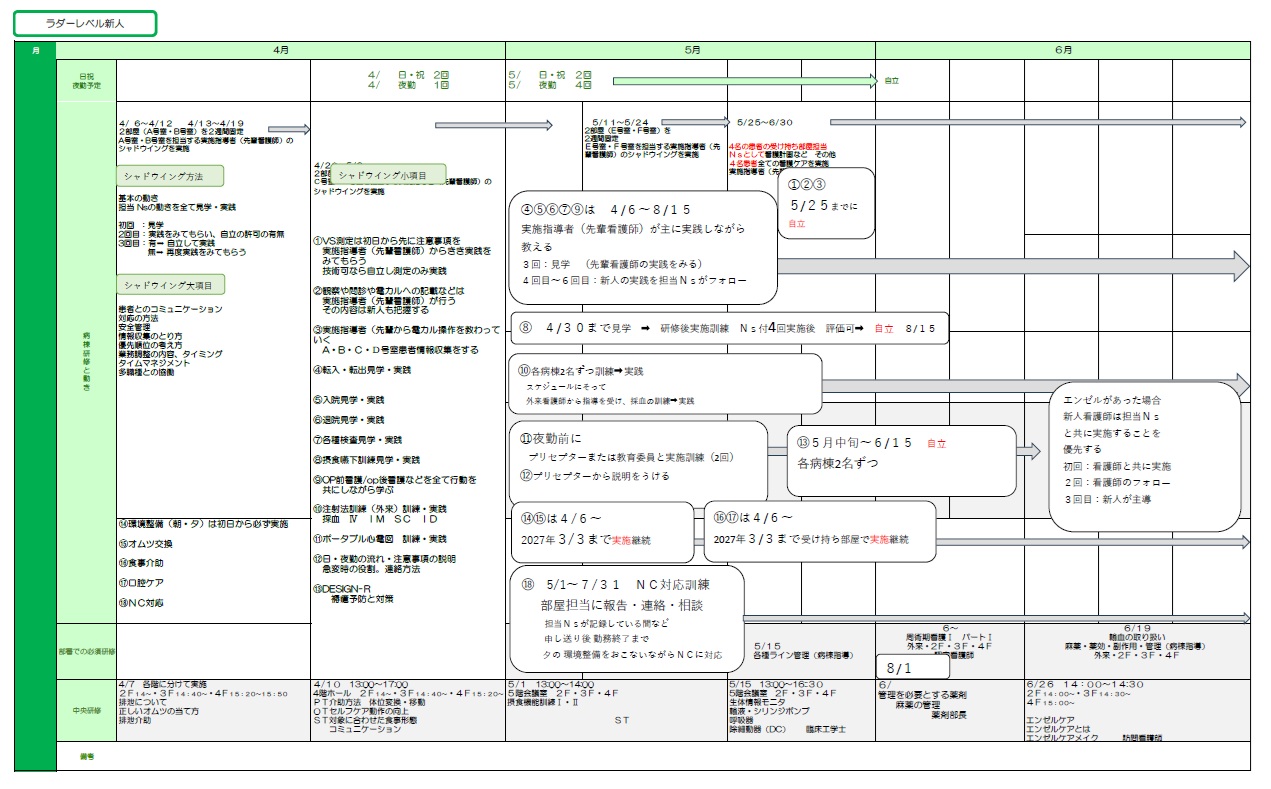Click the ⑥退院見学・実践 line
The height and width of the screenshot is (789, 1271).
point(349,420)
